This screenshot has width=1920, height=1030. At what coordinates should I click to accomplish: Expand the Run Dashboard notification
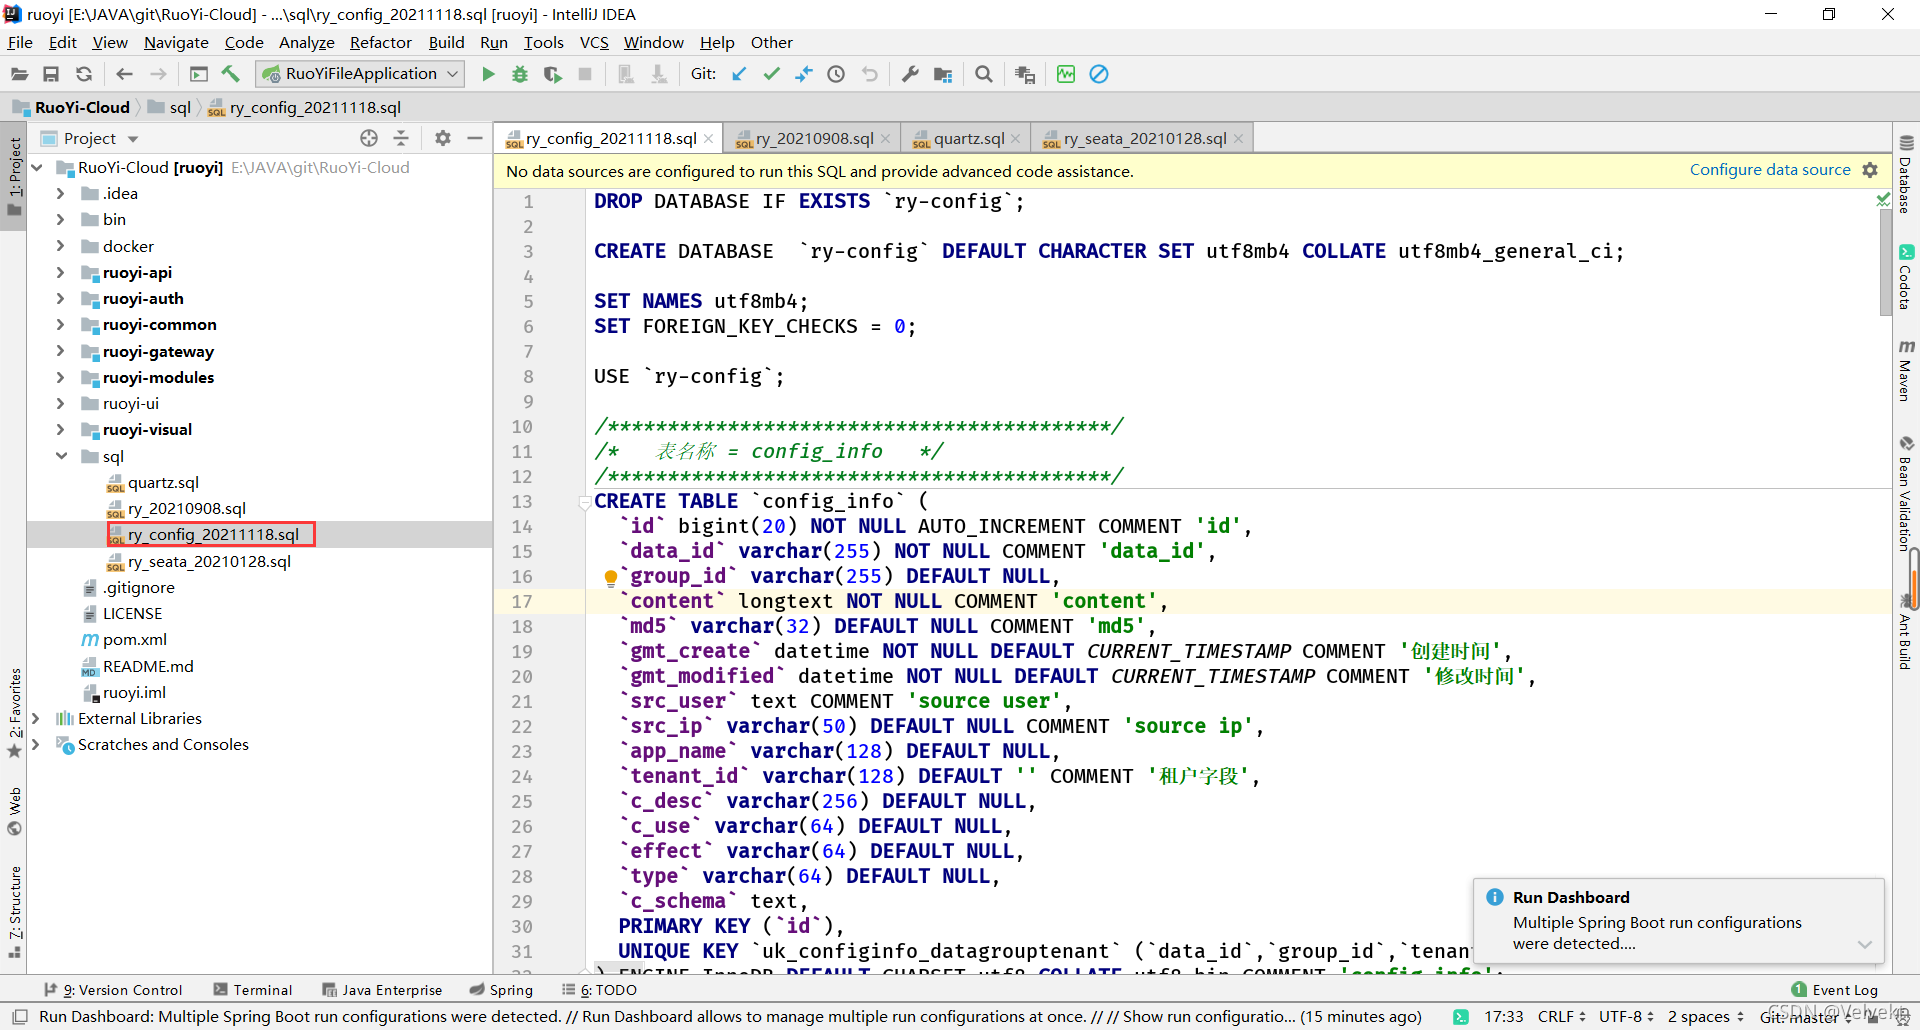click(x=1864, y=944)
